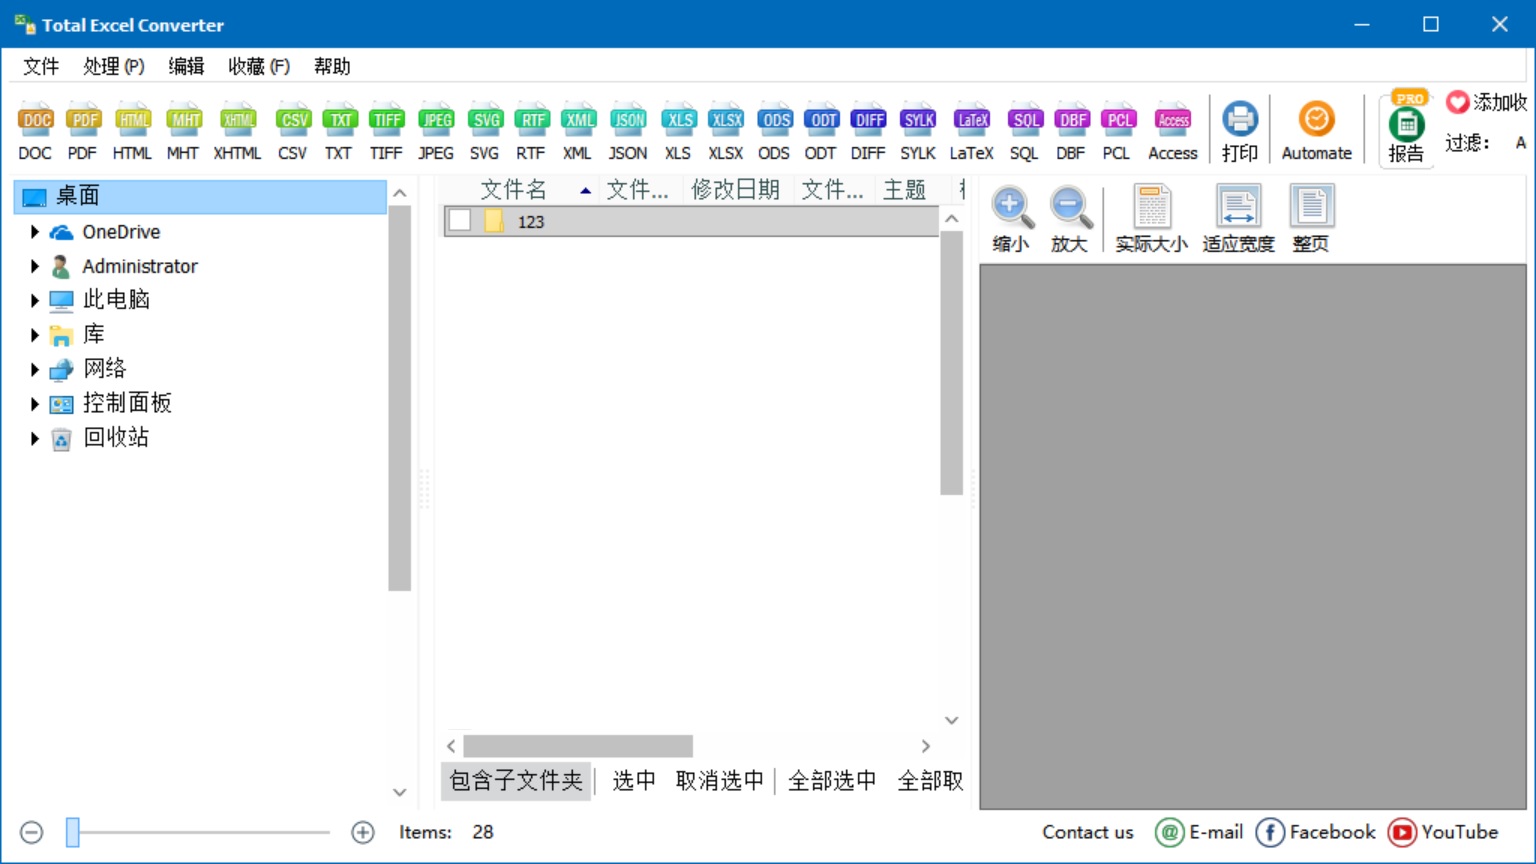
Task: Pick the MHT format icon
Action: (x=183, y=131)
